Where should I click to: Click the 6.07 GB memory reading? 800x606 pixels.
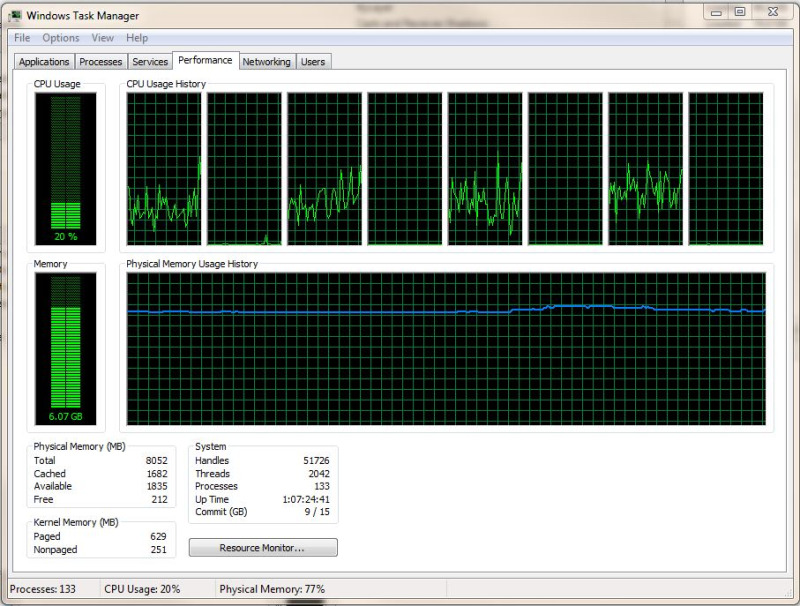(x=66, y=418)
